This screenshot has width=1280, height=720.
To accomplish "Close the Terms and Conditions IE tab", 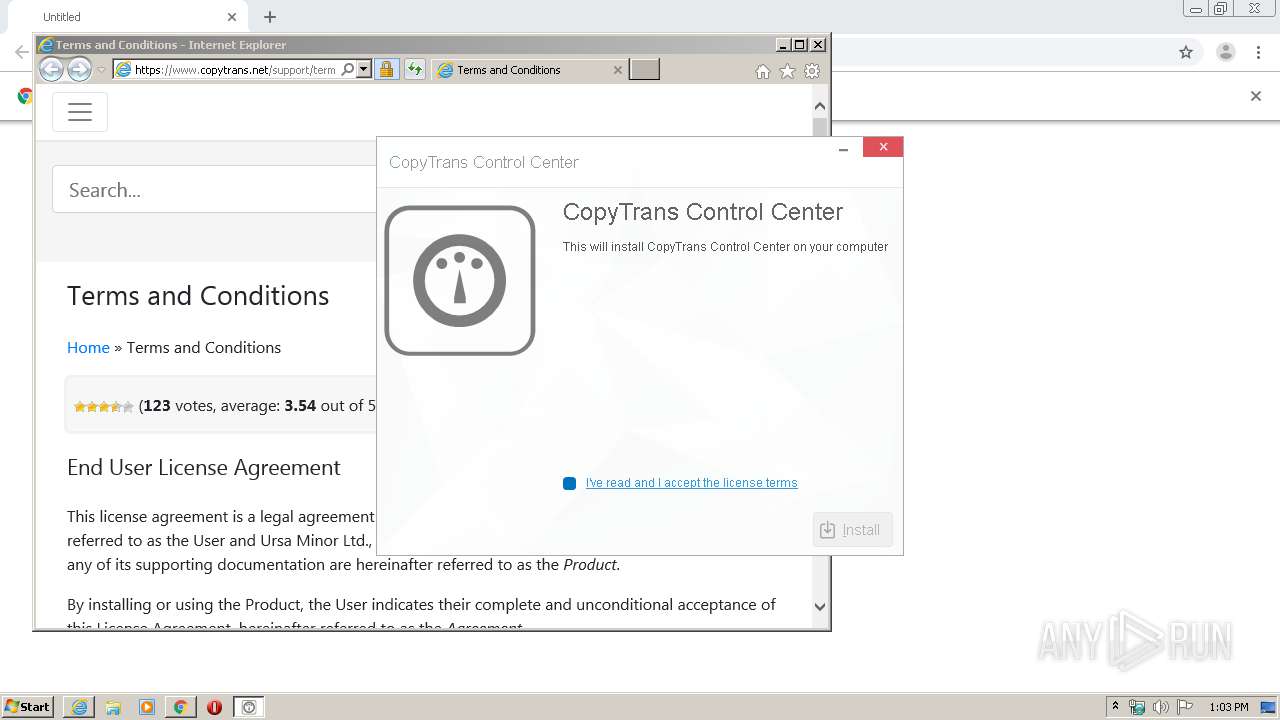I will click(617, 70).
